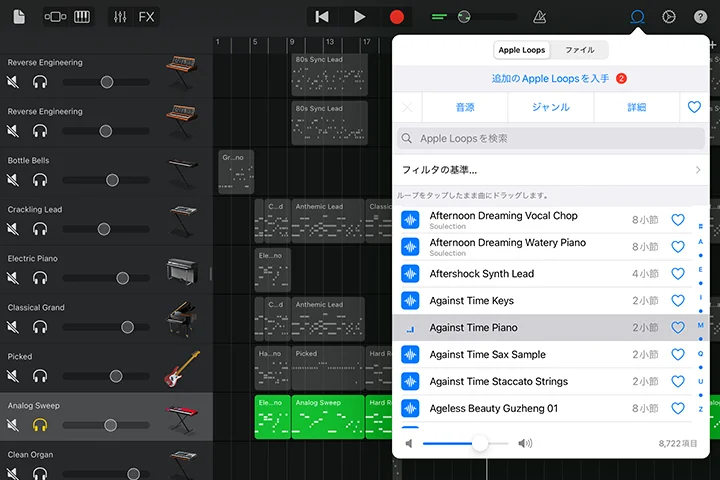Open 音源 instrument filter

coord(465,107)
